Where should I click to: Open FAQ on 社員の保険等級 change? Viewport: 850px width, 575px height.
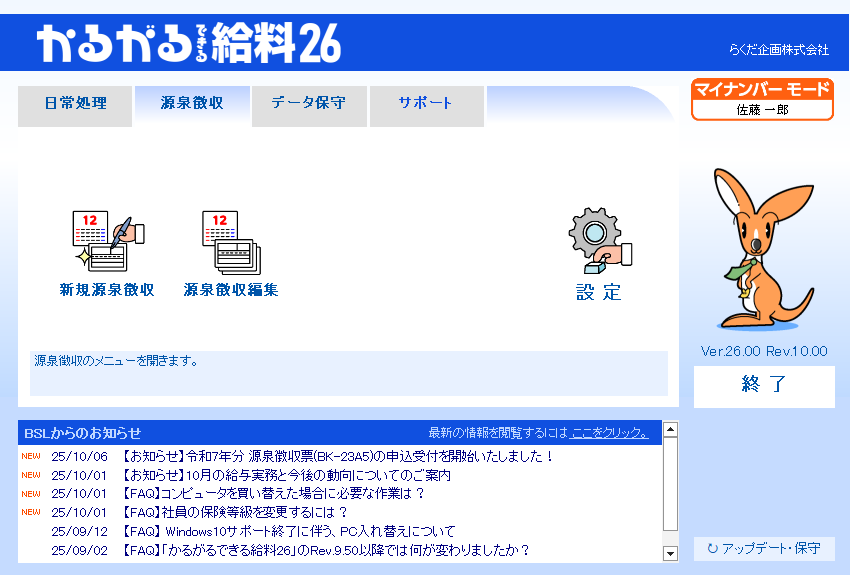234,513
